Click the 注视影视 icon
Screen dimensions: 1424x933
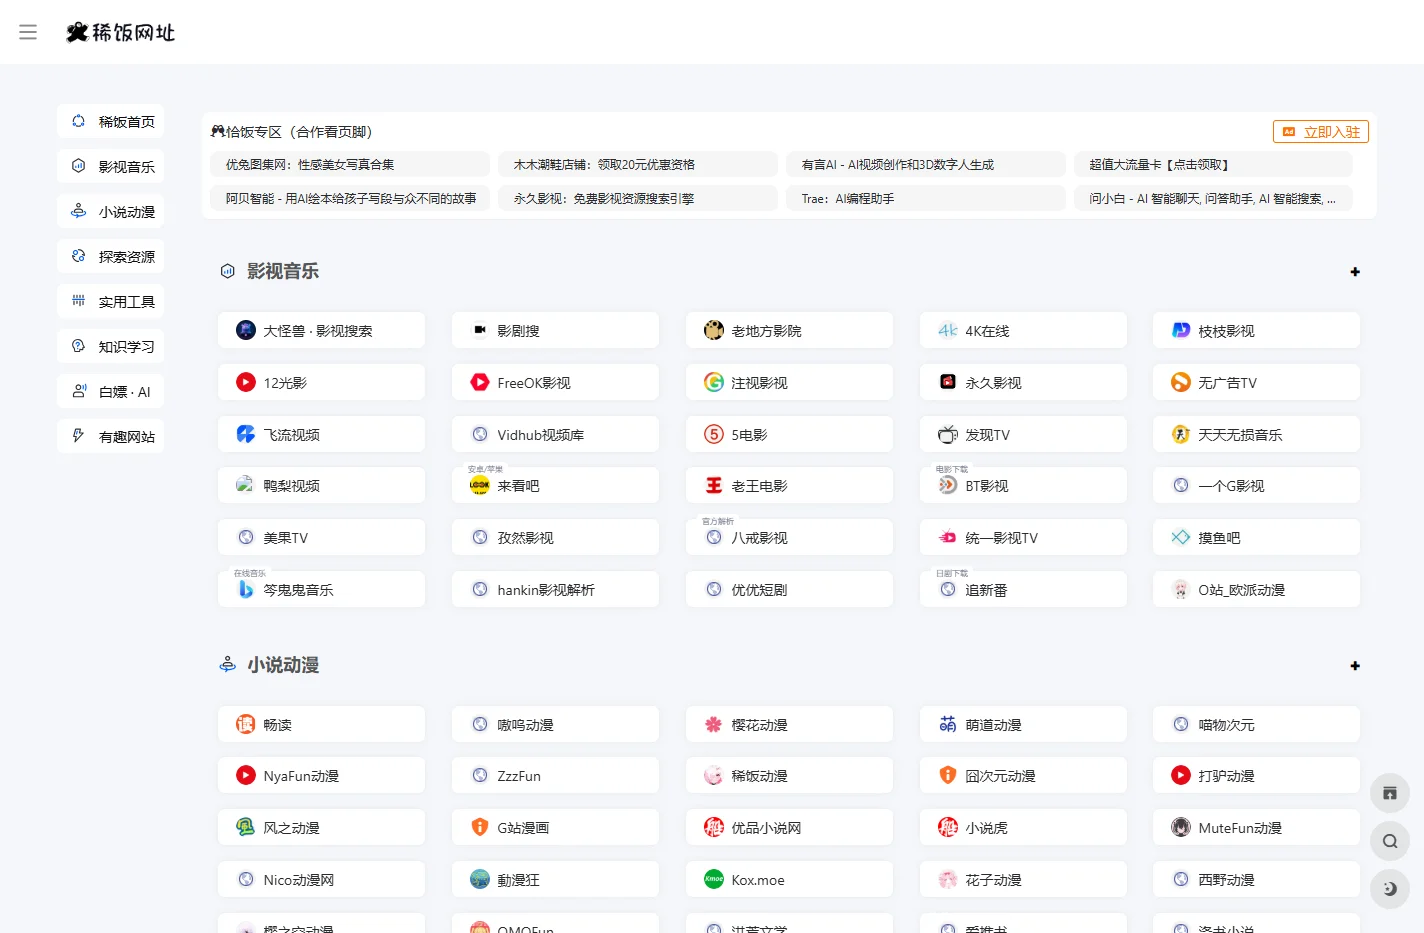point(714,382)
